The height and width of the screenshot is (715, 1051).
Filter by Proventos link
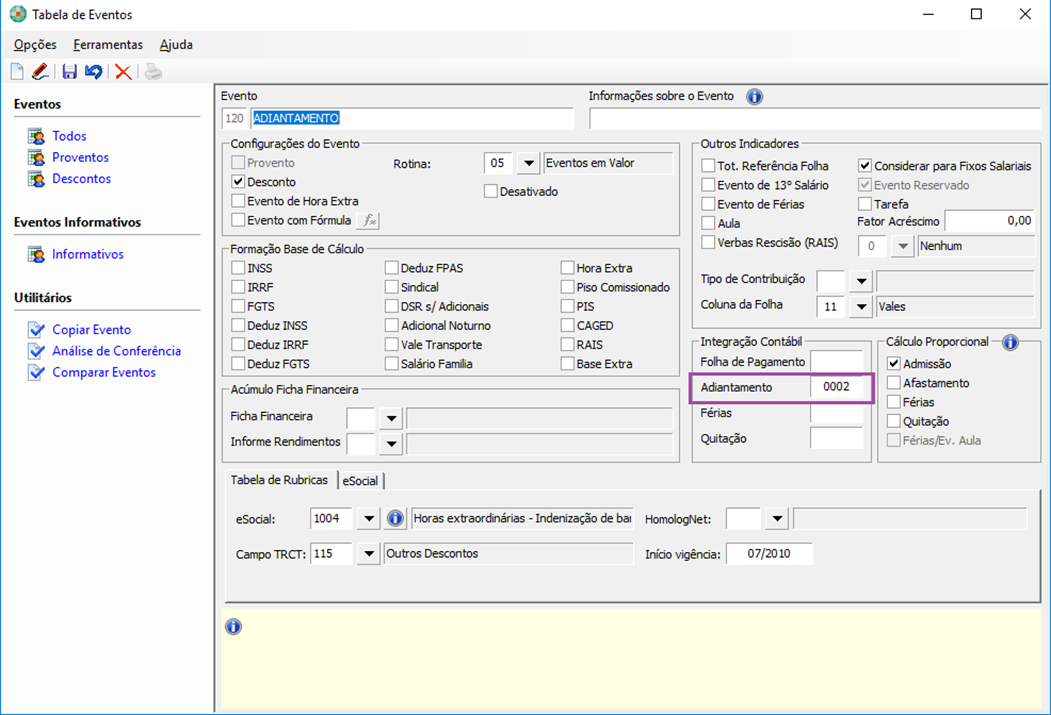click(x=80, y=157)
